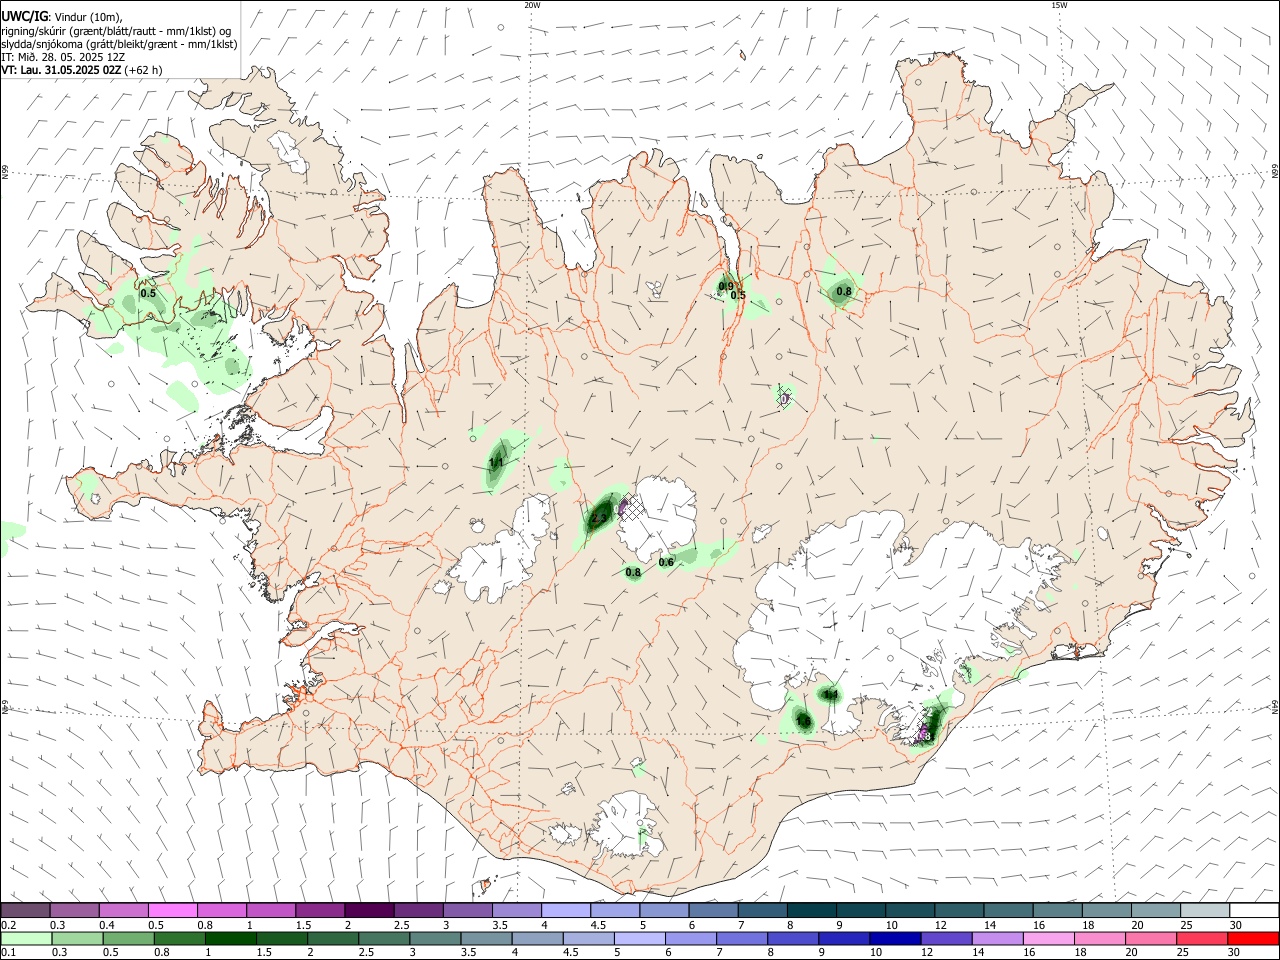Click the '0.8' value in the northeast green cell

coord(844,292)
